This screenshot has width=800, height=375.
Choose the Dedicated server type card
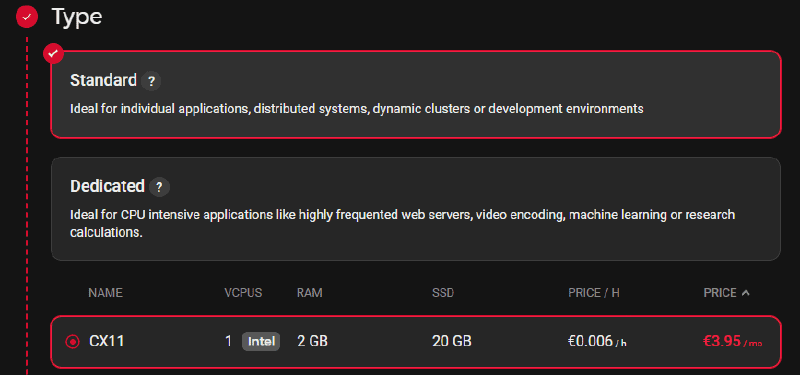tap(416, 209)
